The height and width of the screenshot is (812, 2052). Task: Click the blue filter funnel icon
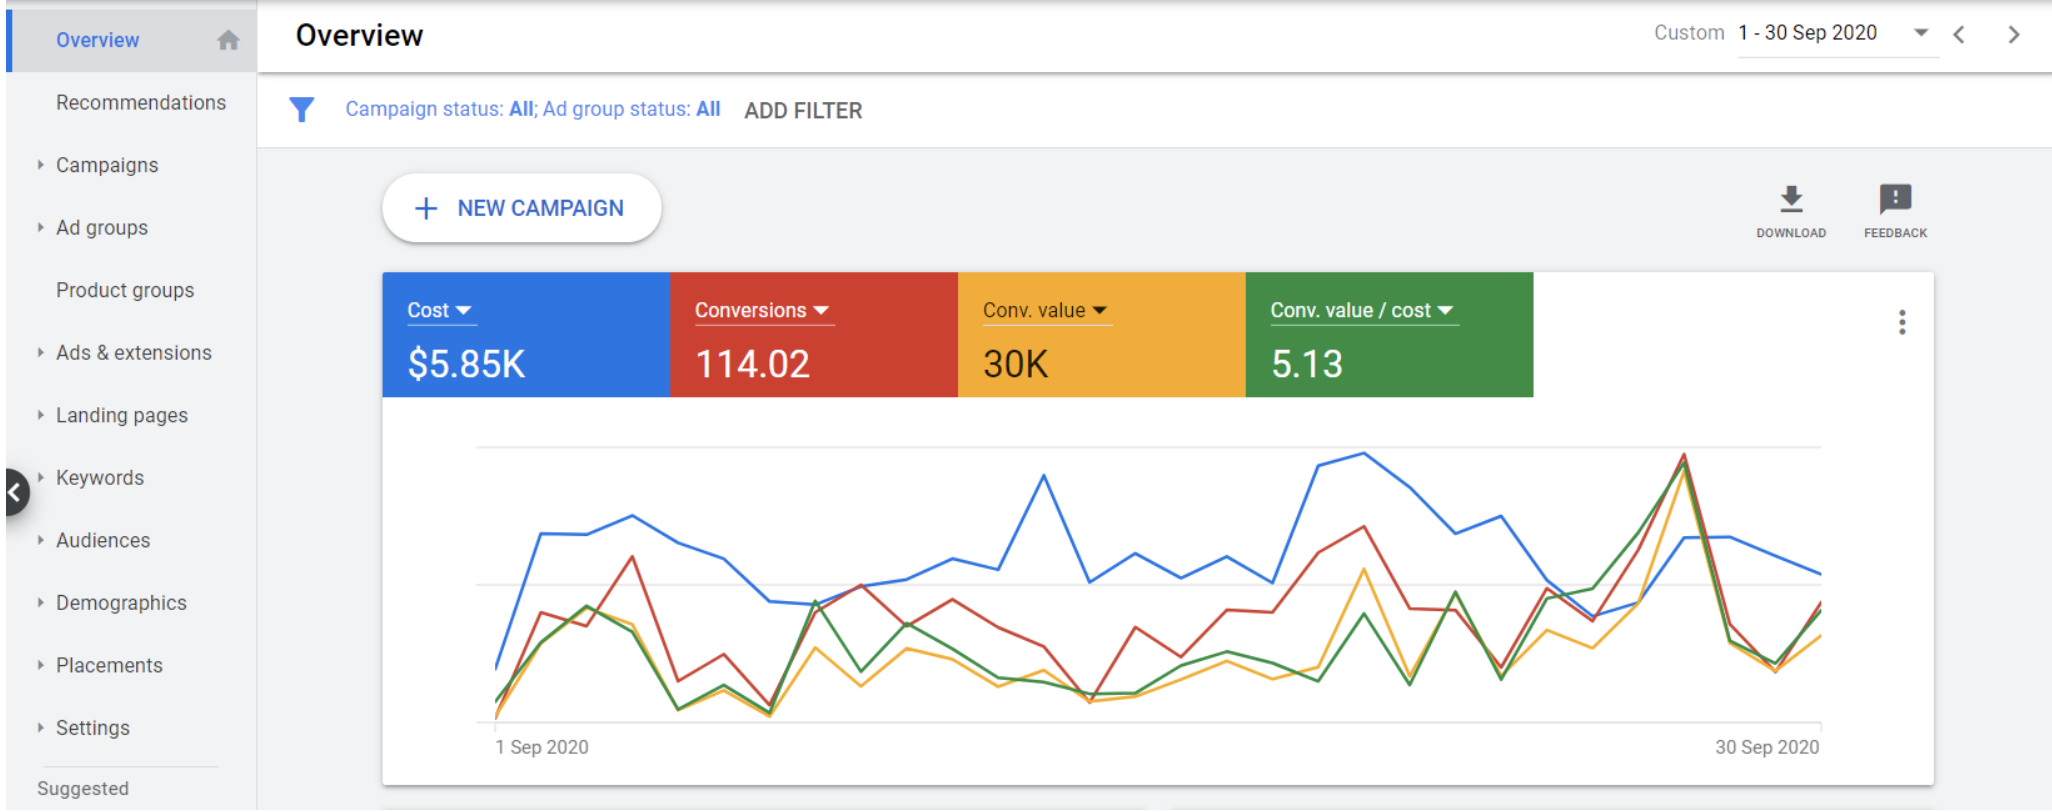(x=301, y=110)
